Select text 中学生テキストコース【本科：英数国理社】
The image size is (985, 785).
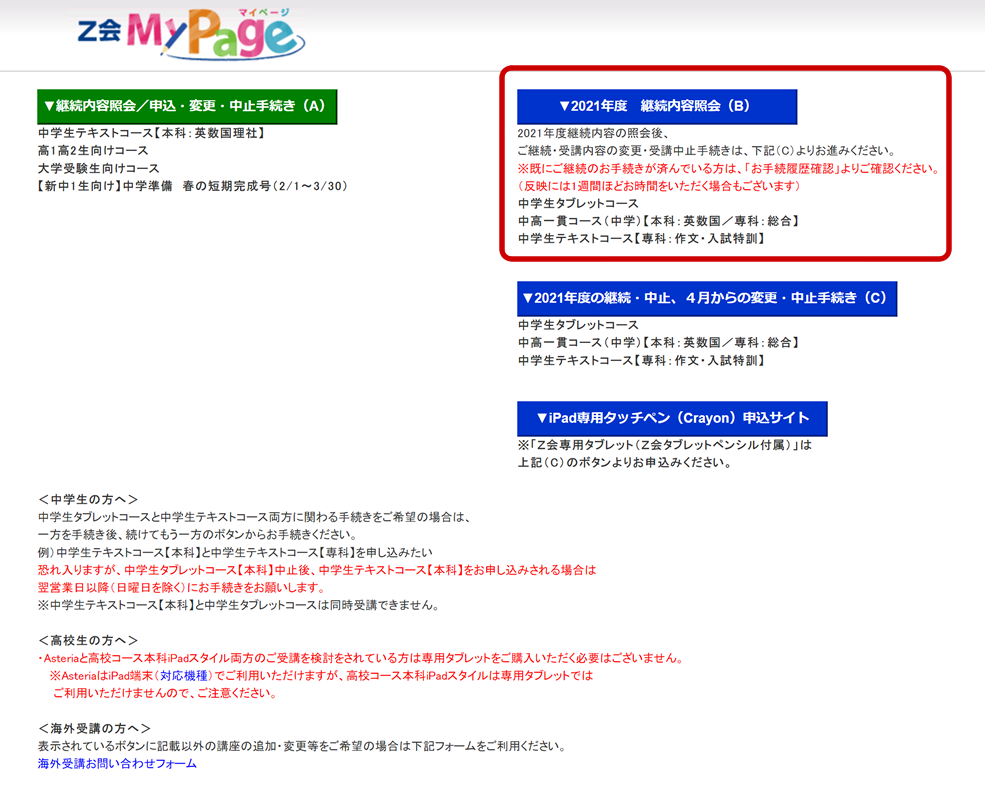(x=152, y=133)
